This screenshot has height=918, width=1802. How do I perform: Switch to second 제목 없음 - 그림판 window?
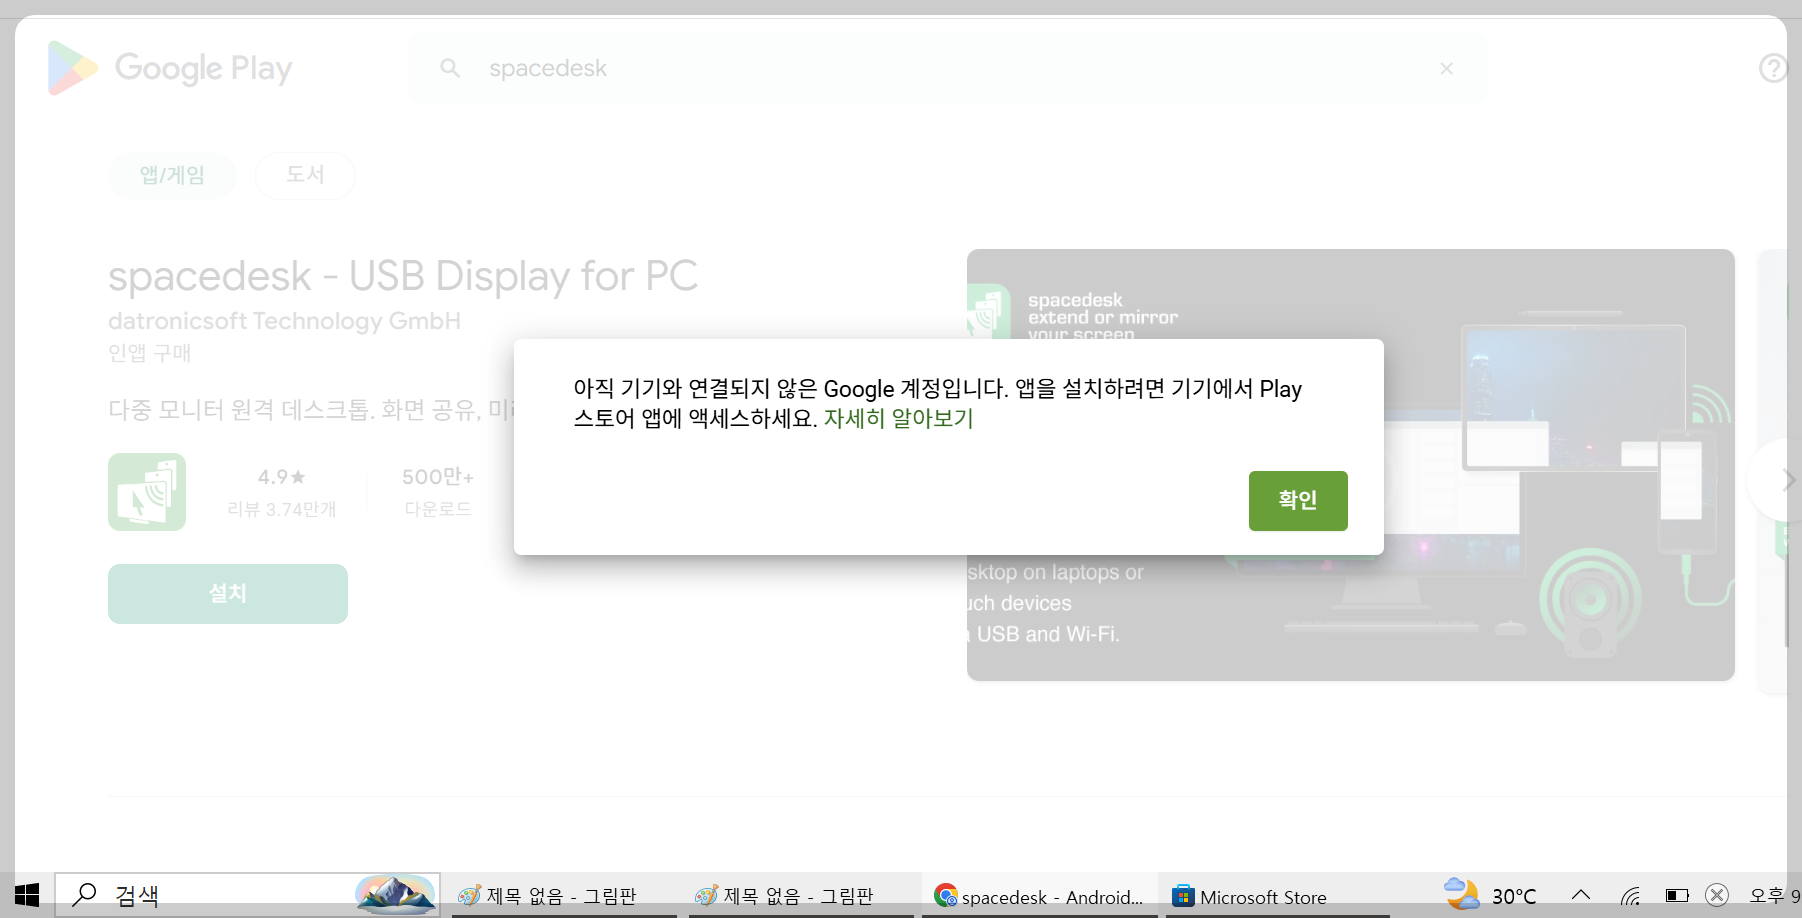pos(800,896)
